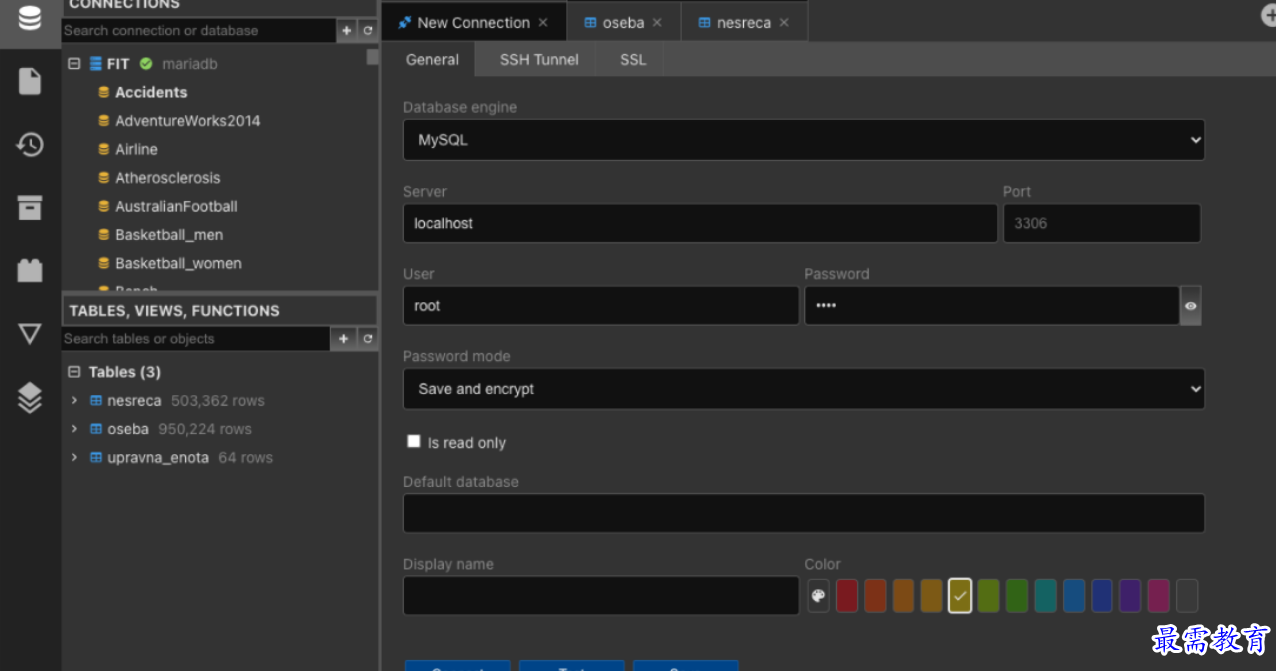The height and width of the screenshot is (671, 1276).
Task: Collapse the Tables (3) group
Action: (74, 372)
